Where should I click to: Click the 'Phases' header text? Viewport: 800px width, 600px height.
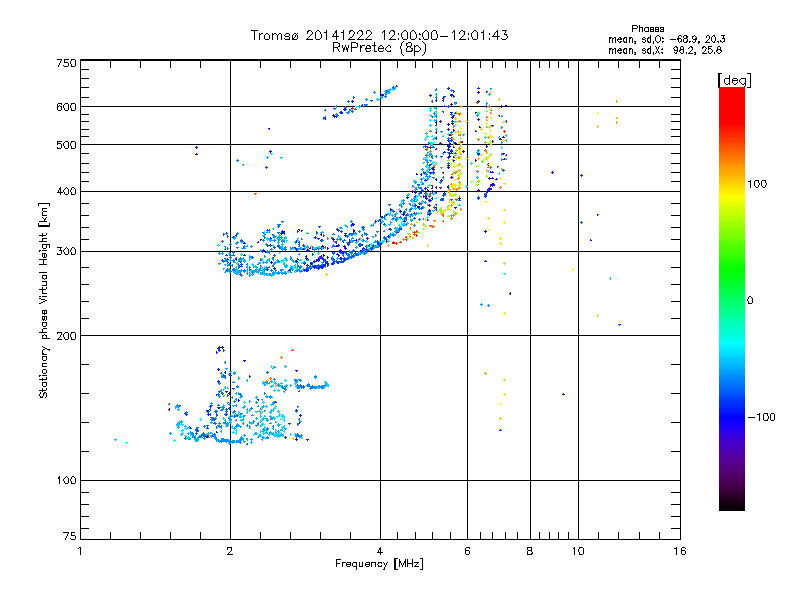tap(647, 29)
